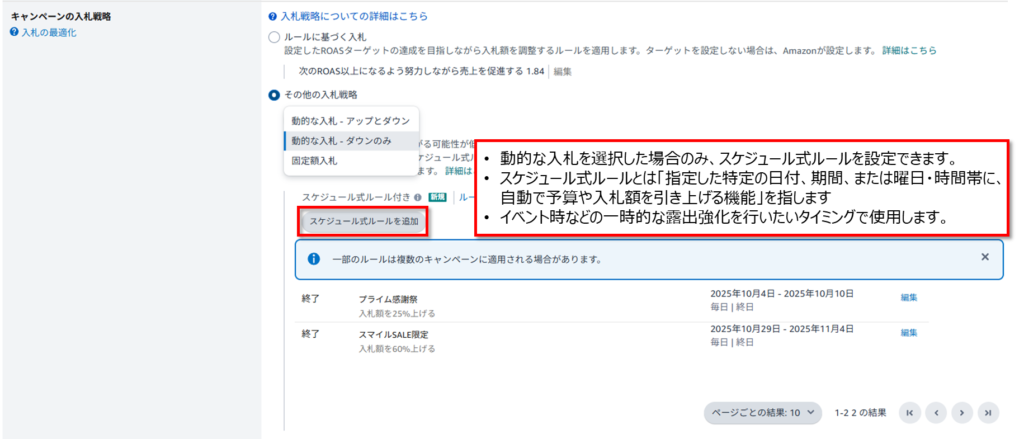Viewport: 1024px width, 439px height.
Task: Open the ページごとの結果: 10 dropdown
Action: pos(762,412)
